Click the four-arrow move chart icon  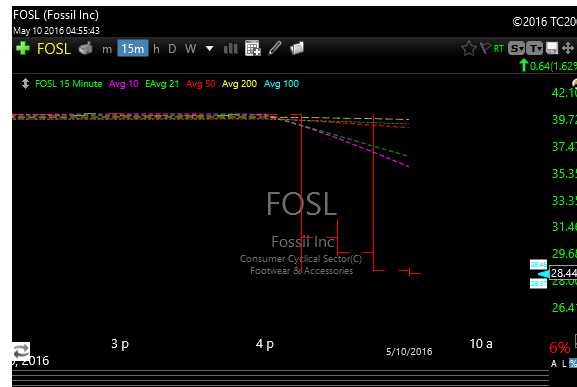(568, 48)
